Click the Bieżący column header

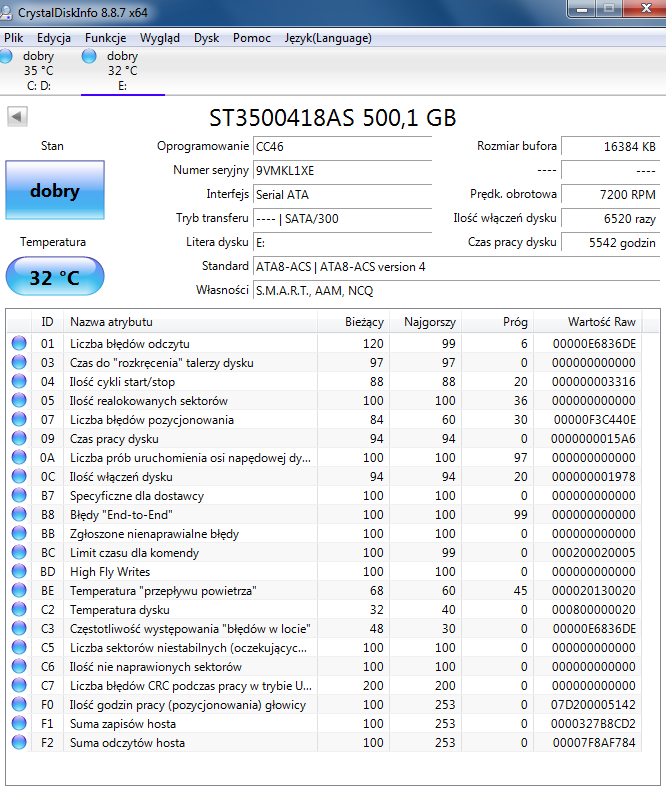(x=354, y=322)
